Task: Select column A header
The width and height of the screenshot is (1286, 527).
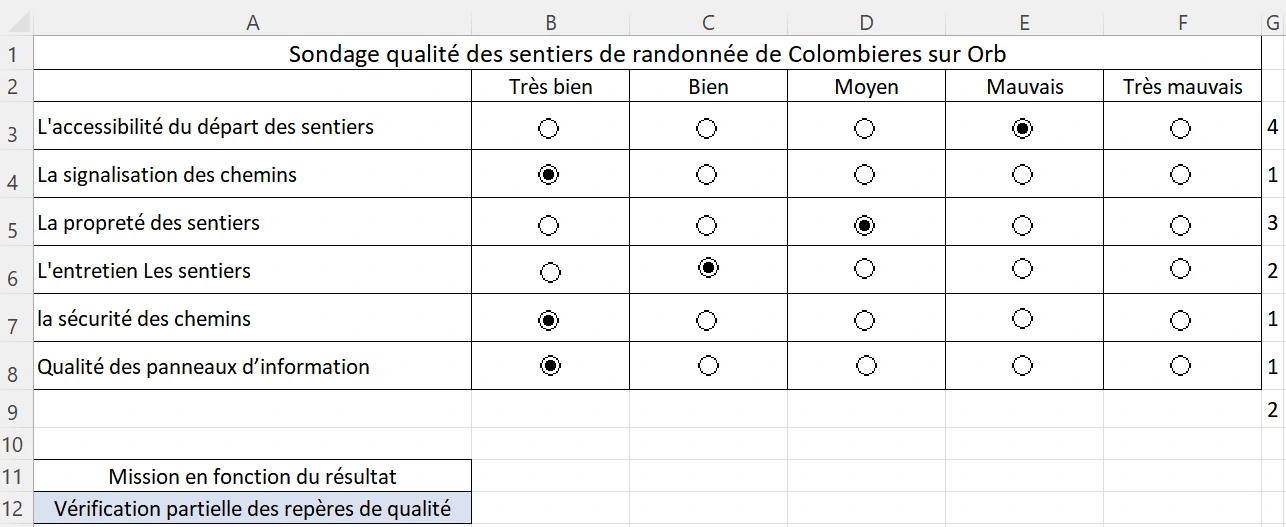Action: (x=252, y=23)
